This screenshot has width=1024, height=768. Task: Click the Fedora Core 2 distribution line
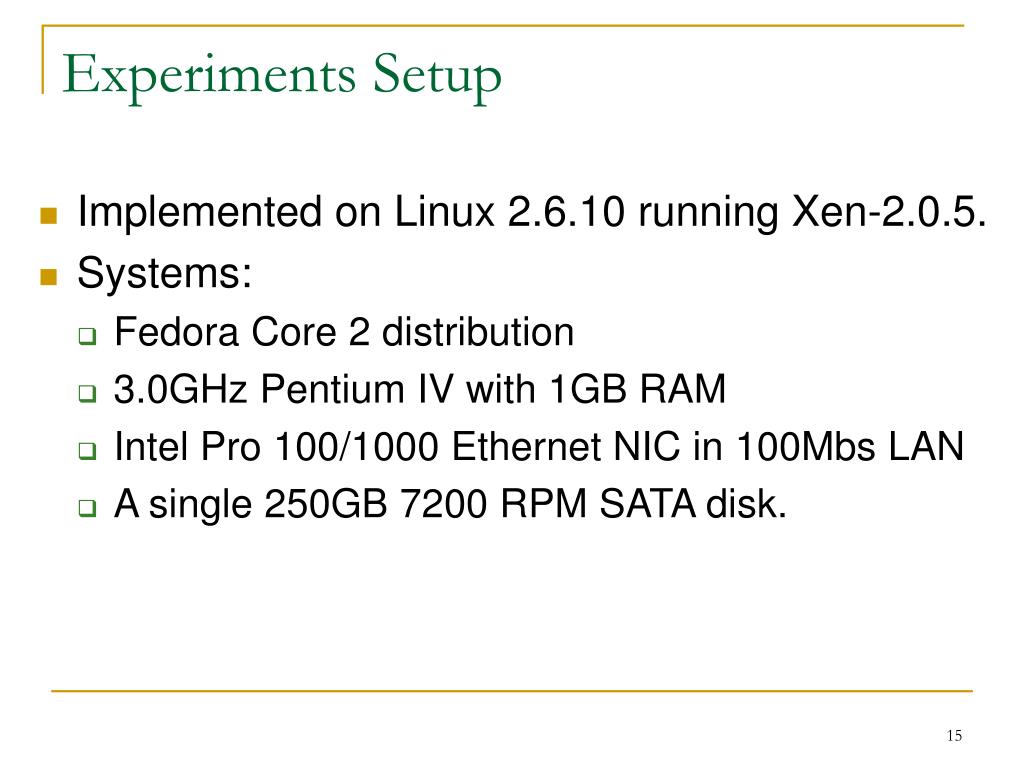click(x=344, y=332)
